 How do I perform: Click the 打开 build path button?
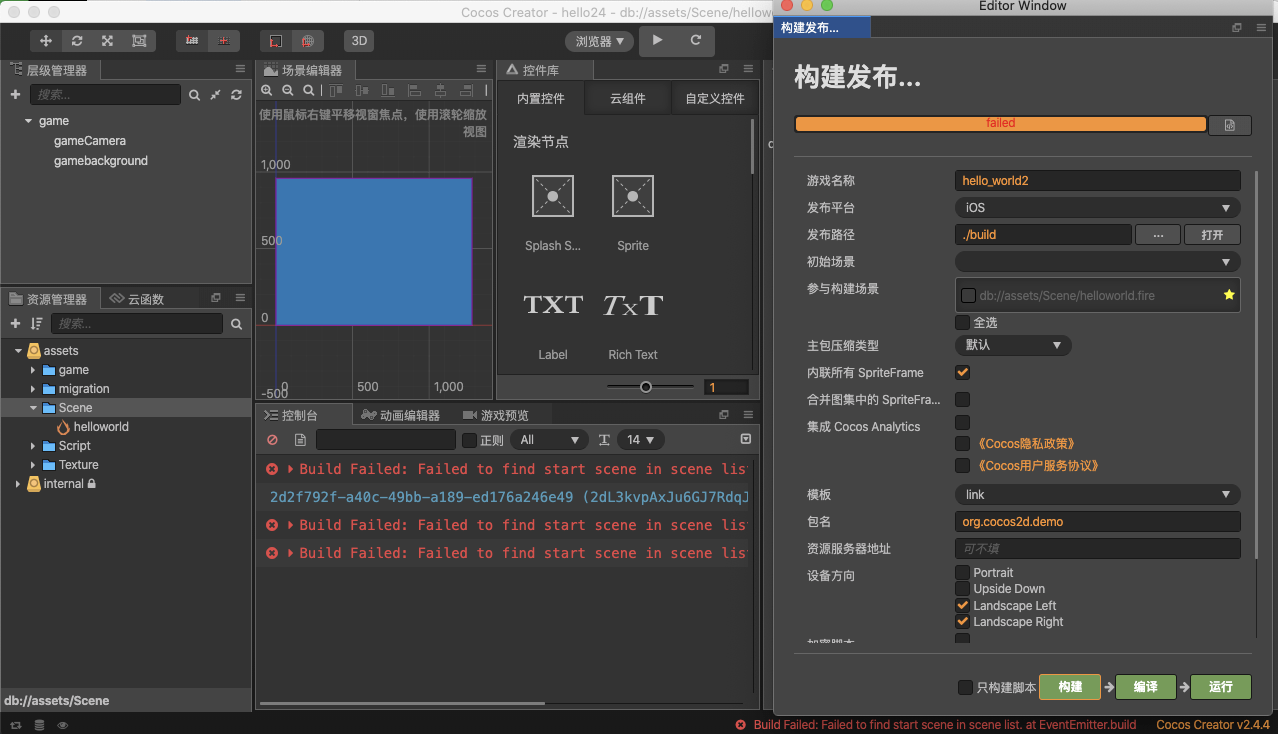point(1212,235)
